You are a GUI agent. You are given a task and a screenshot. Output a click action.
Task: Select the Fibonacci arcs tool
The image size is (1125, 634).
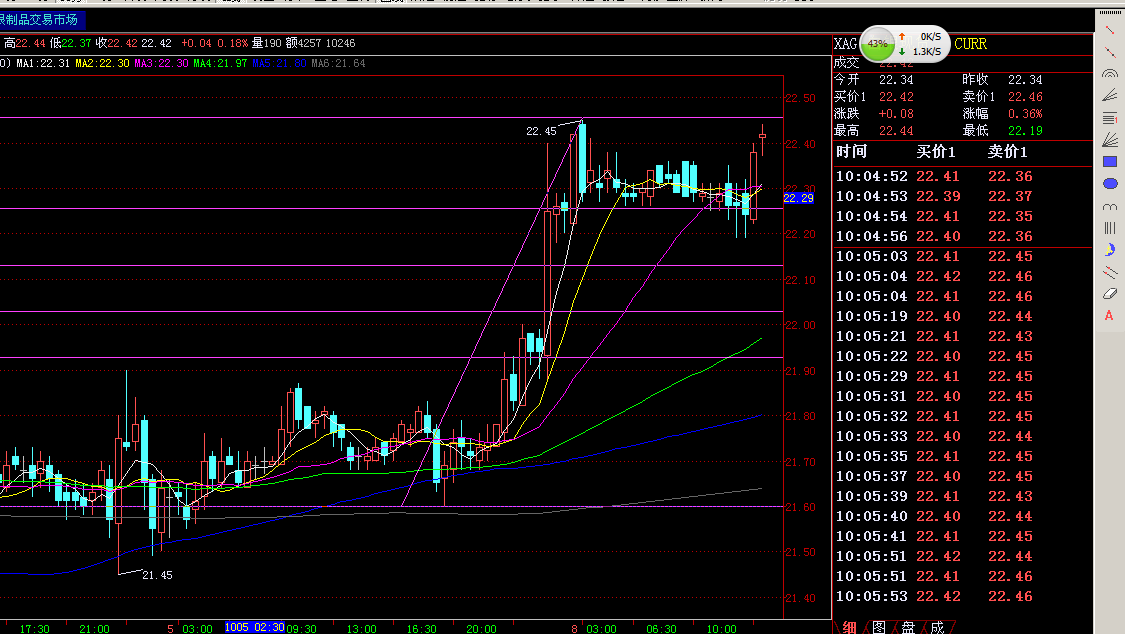coord(1109,73)
